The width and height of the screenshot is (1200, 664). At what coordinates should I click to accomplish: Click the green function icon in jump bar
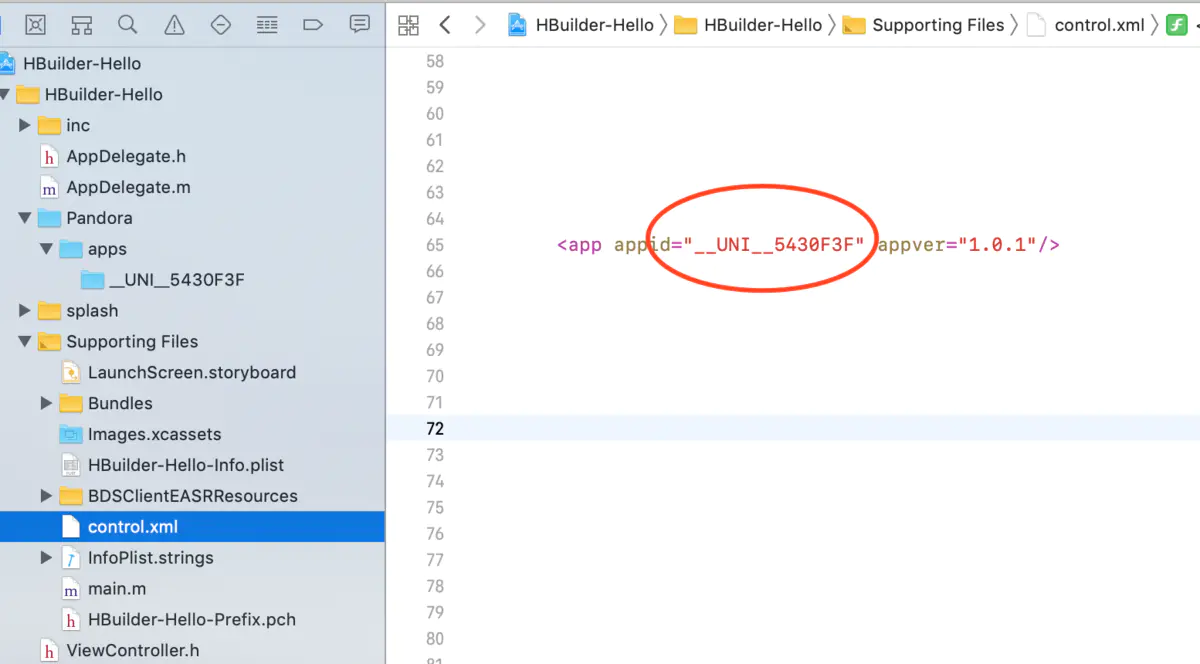click(1176, 25)
